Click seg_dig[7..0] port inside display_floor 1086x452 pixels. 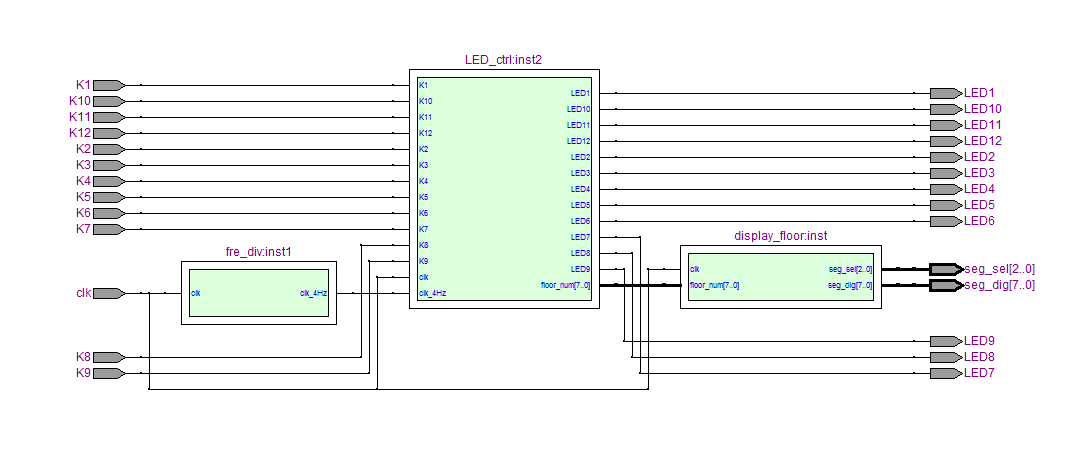(x=851, y=284)
